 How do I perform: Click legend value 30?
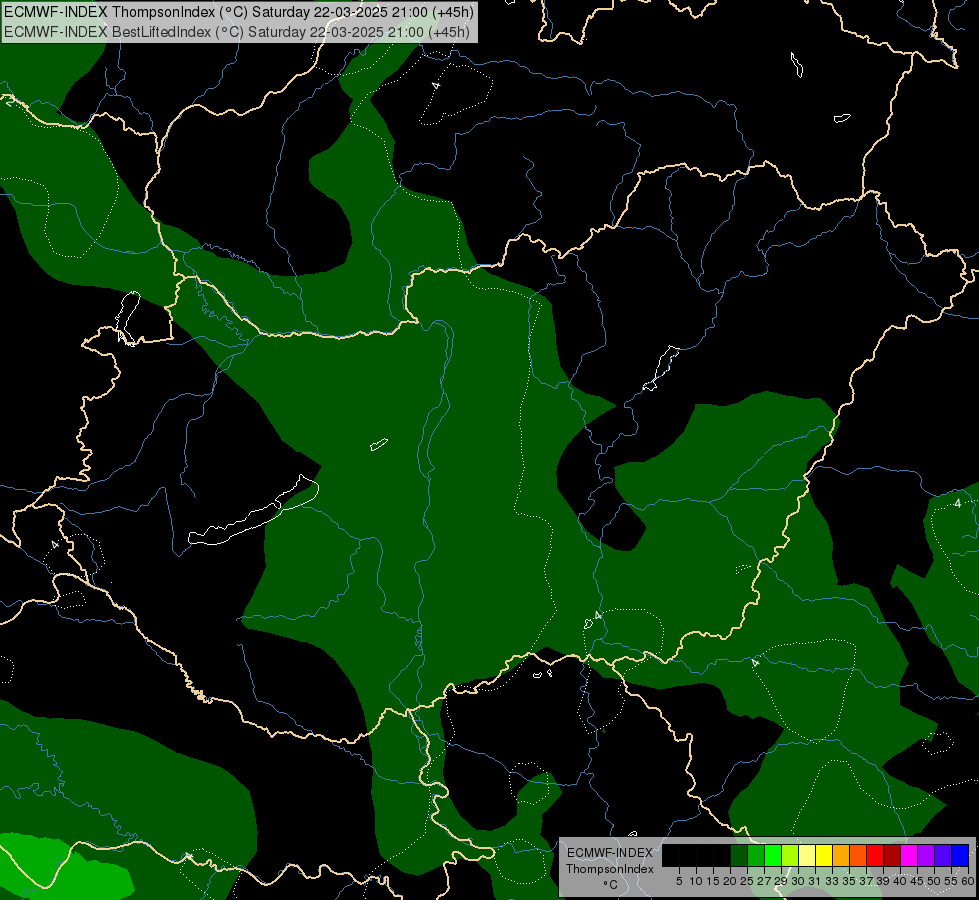(798, 881)
